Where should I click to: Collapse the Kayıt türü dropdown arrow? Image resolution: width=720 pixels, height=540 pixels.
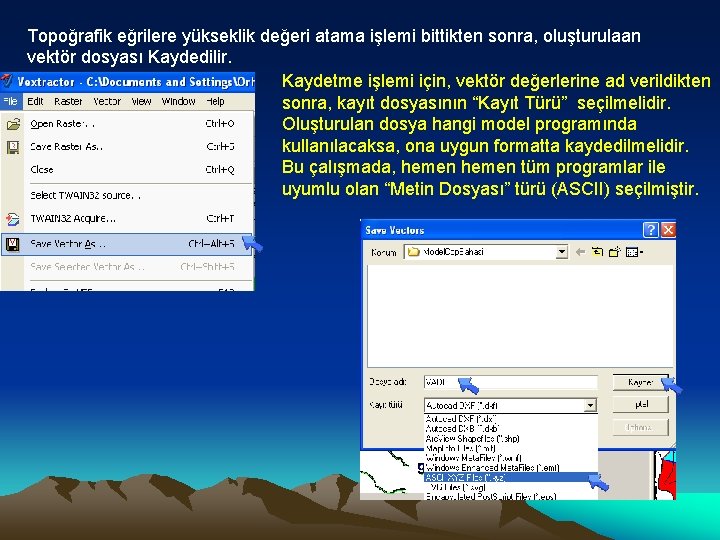591,405
